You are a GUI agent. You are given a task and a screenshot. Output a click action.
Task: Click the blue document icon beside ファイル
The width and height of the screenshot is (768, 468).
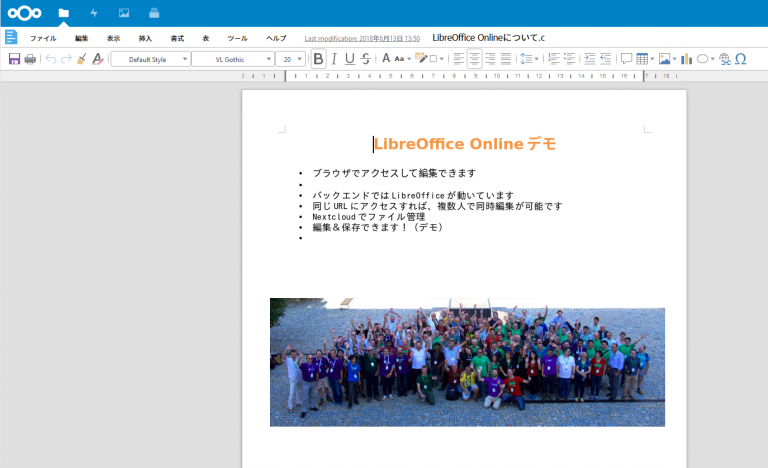click(x=11, y=37)
